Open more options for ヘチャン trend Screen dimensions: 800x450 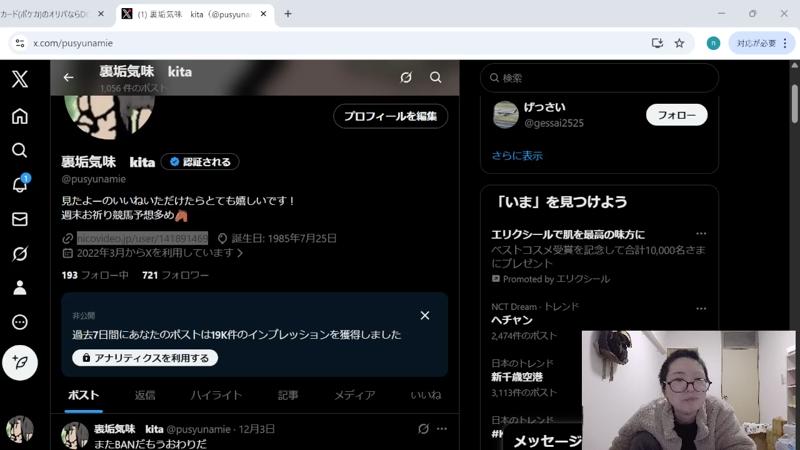(x=701, y=309)
